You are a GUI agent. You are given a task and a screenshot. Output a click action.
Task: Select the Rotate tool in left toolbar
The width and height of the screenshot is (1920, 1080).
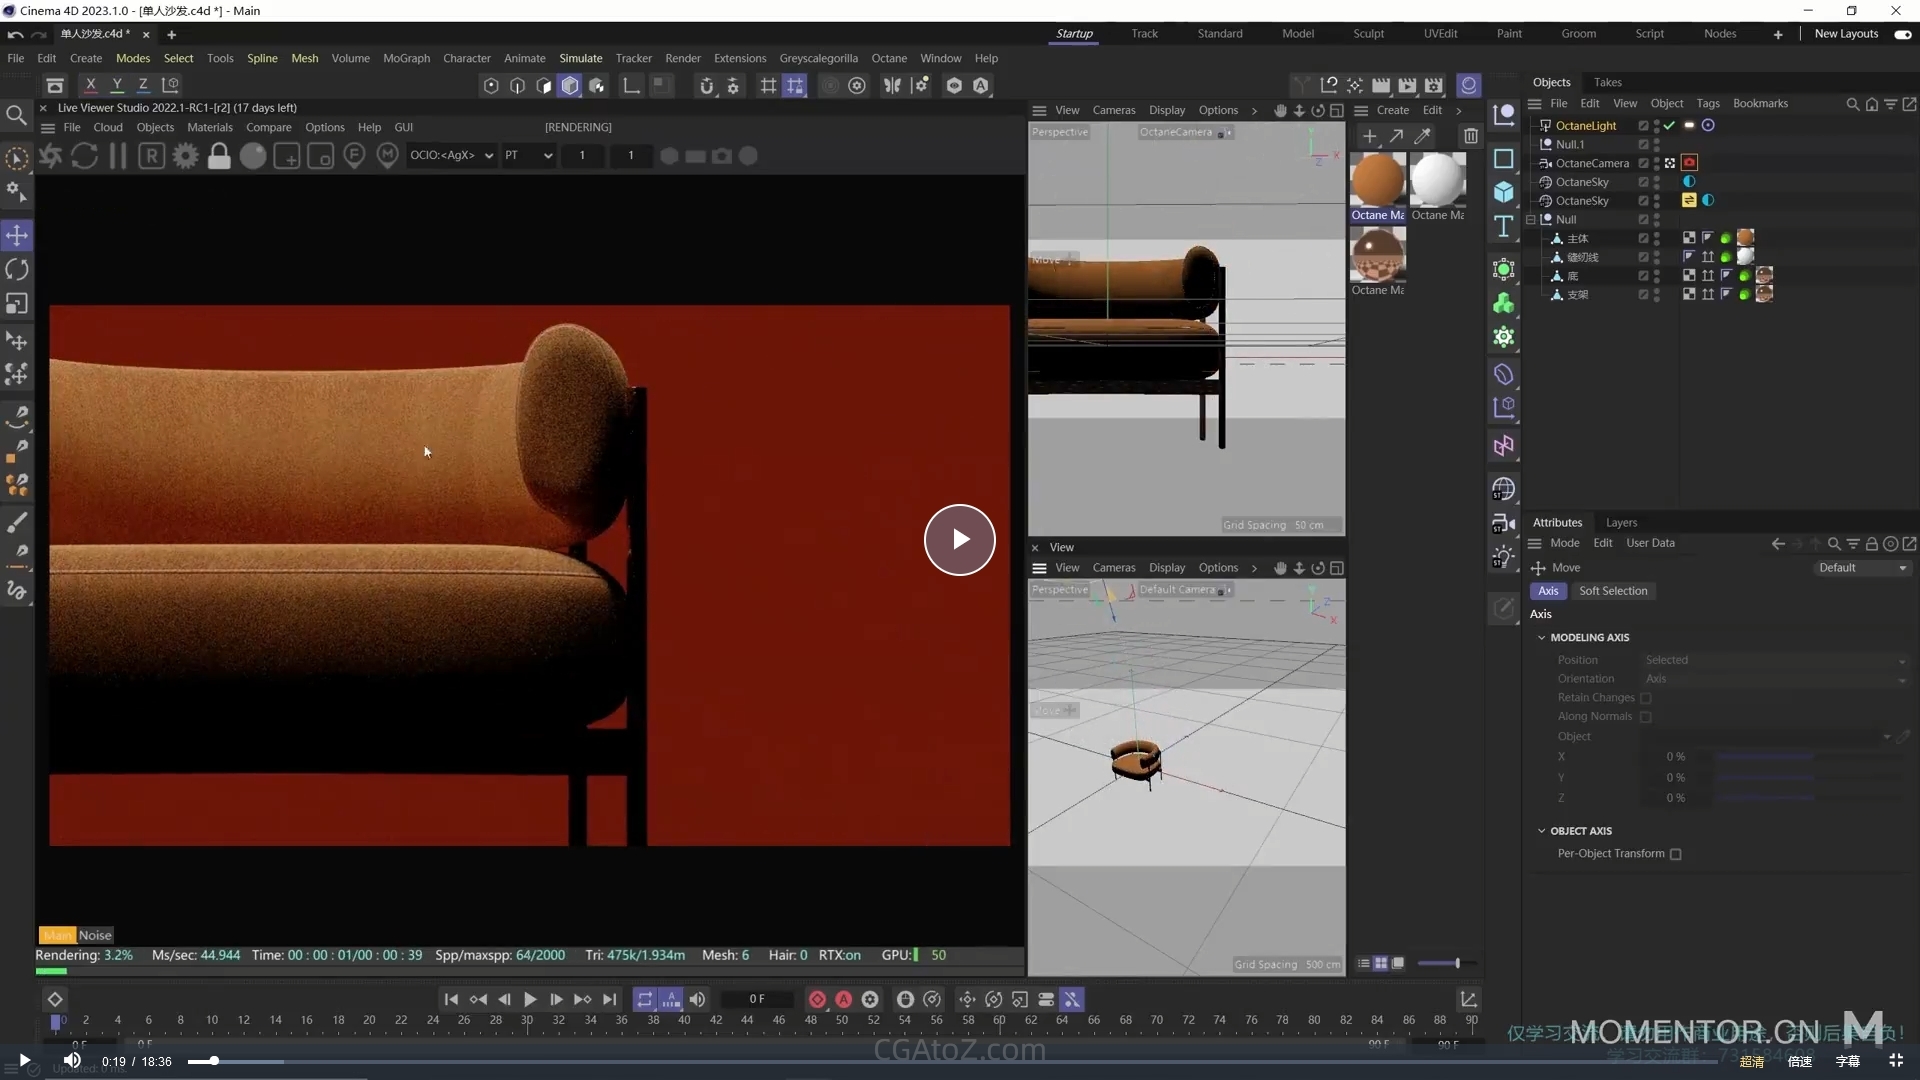pos(17,270)
